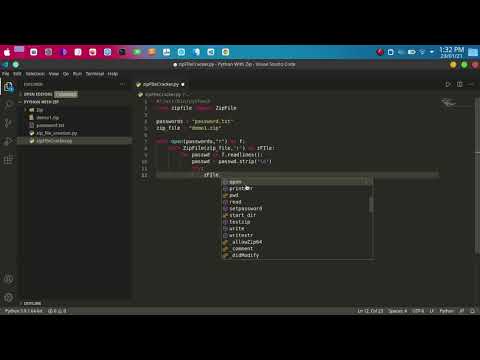
Task: Click the battery icon in system tray
Action: [412, 52]
